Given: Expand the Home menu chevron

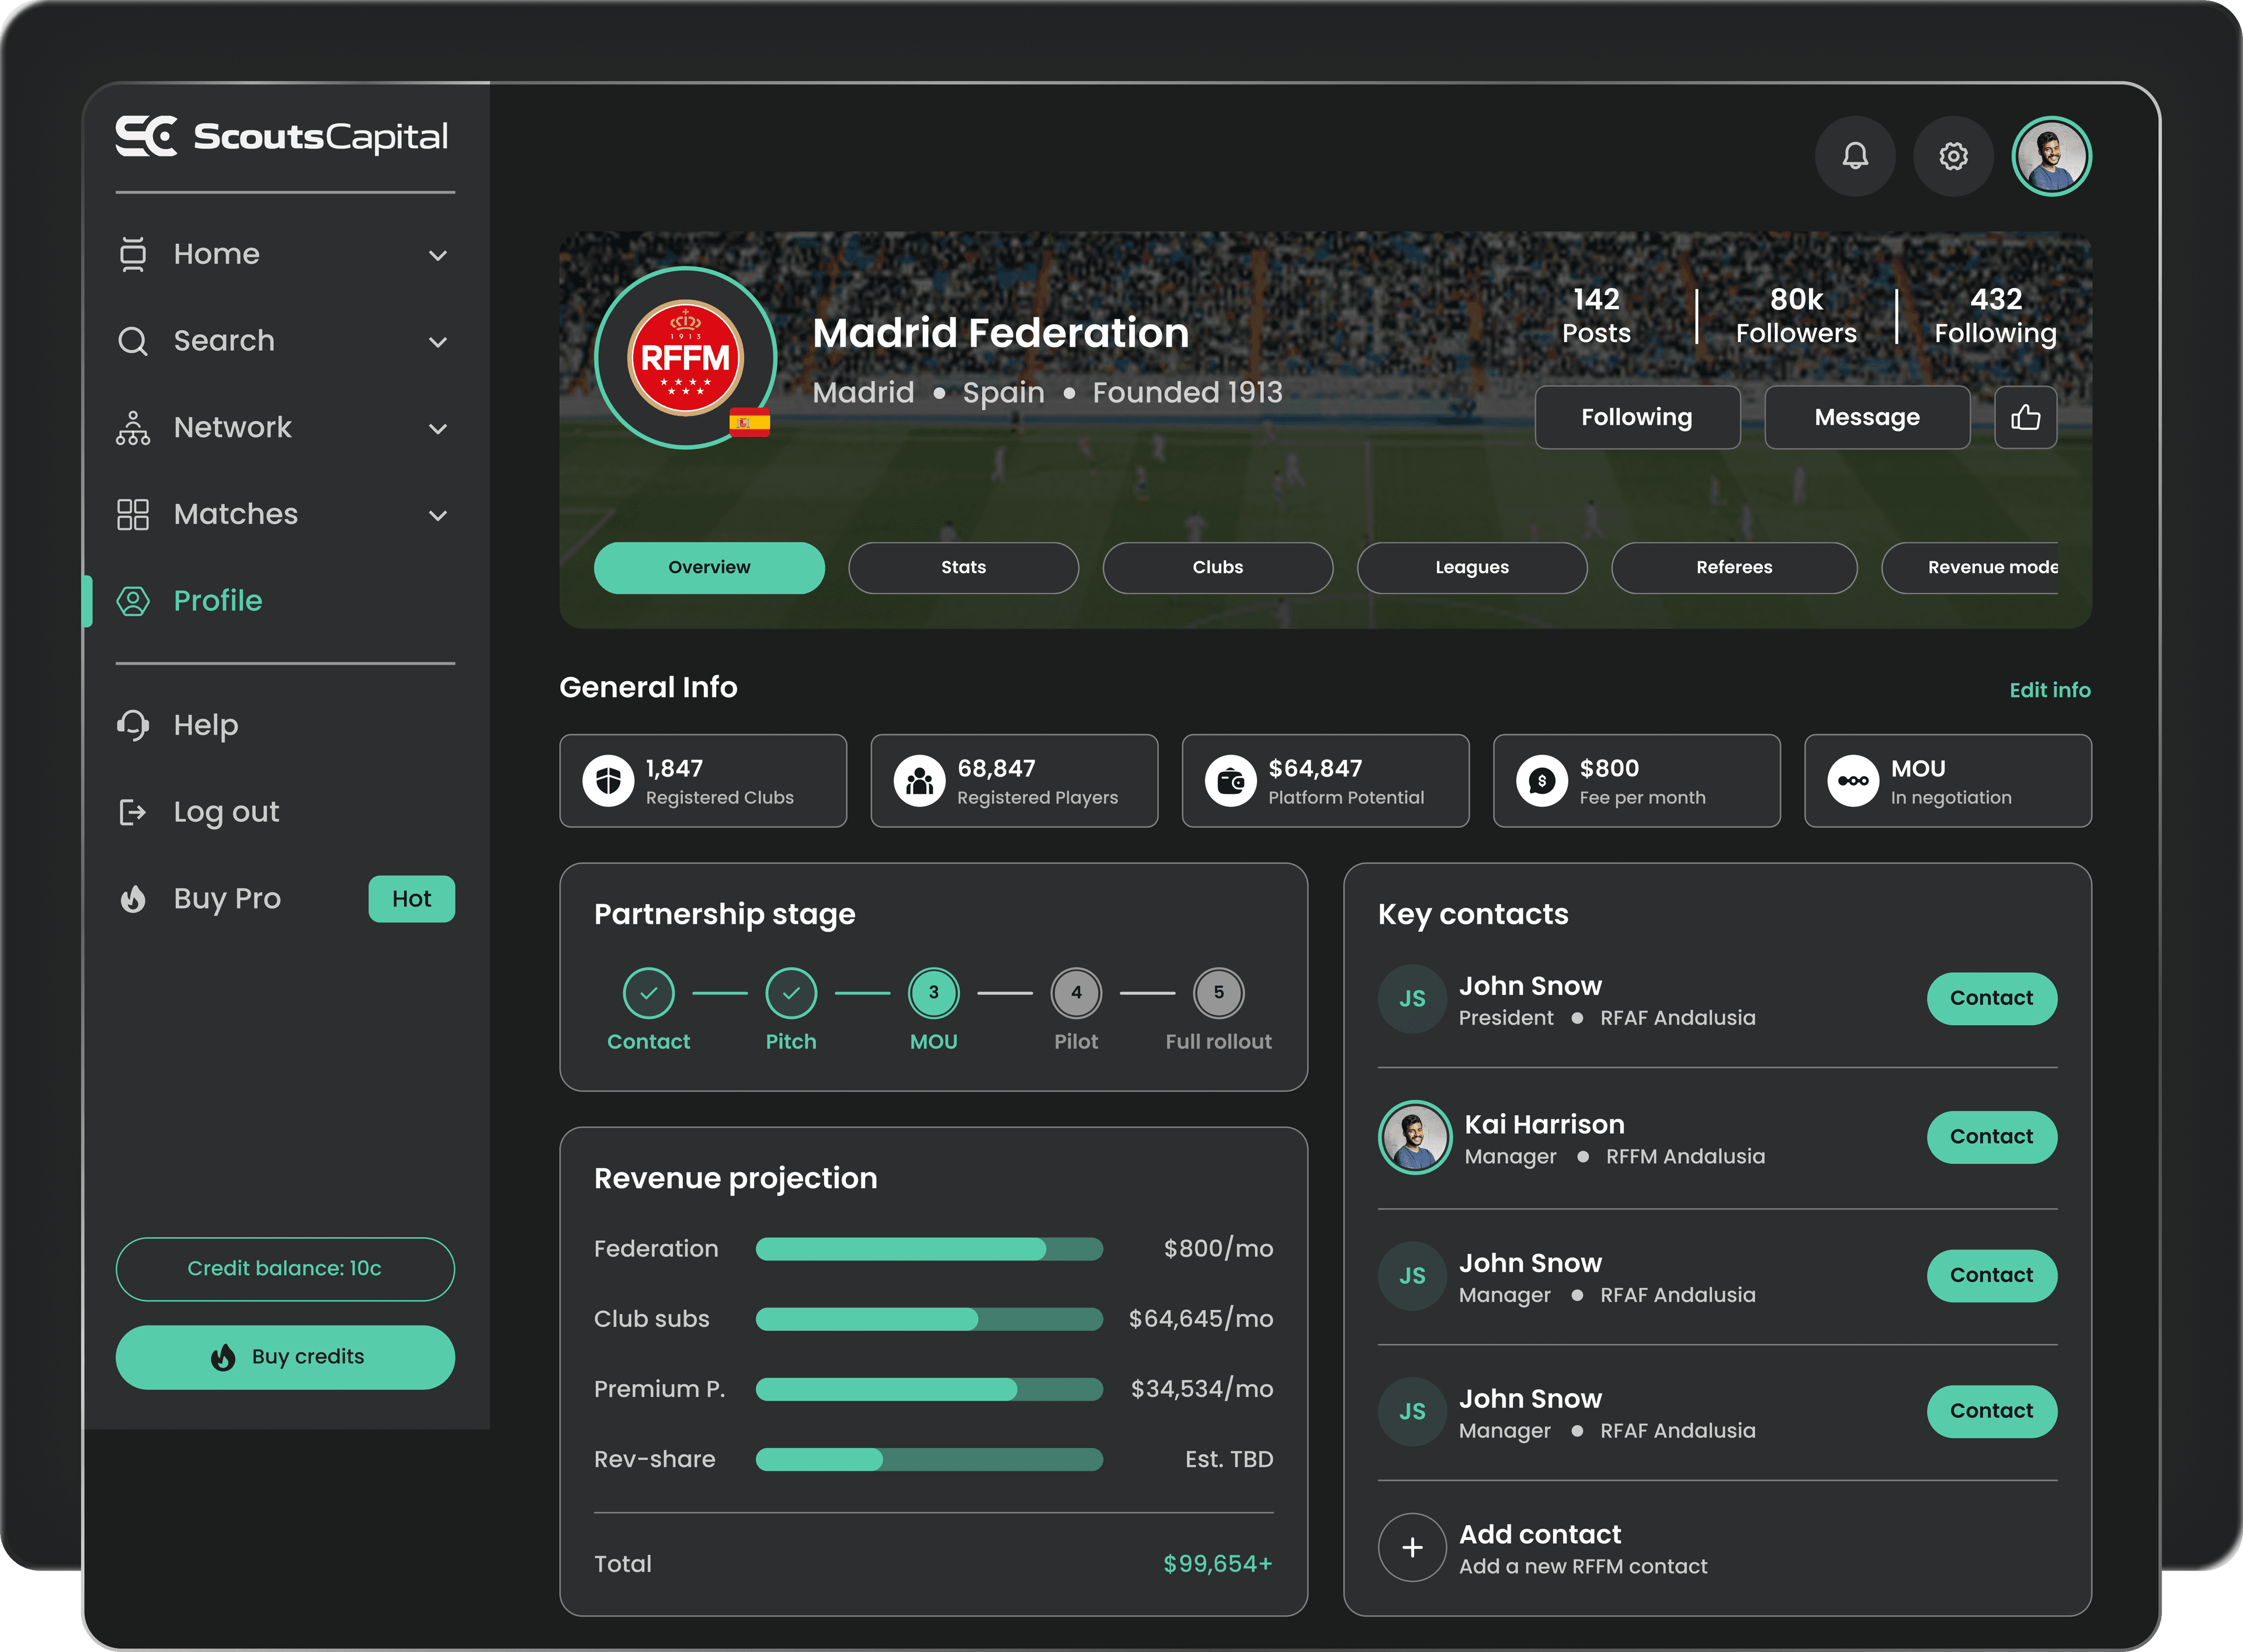Looking at the screenshot, I should tap(438, 255).
